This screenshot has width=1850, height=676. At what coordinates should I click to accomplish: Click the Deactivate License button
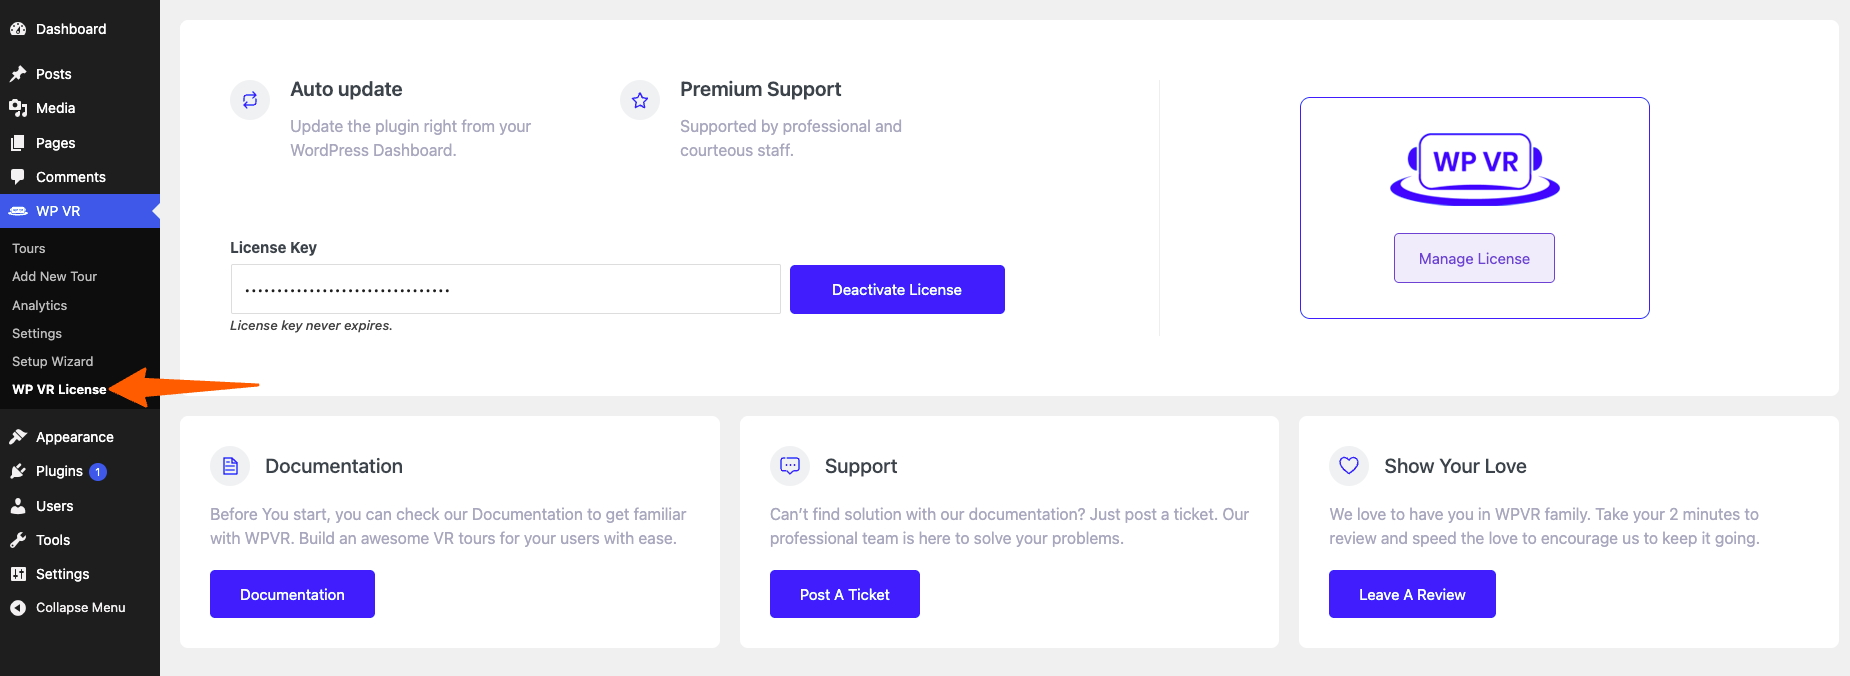[x=897, y=289]
